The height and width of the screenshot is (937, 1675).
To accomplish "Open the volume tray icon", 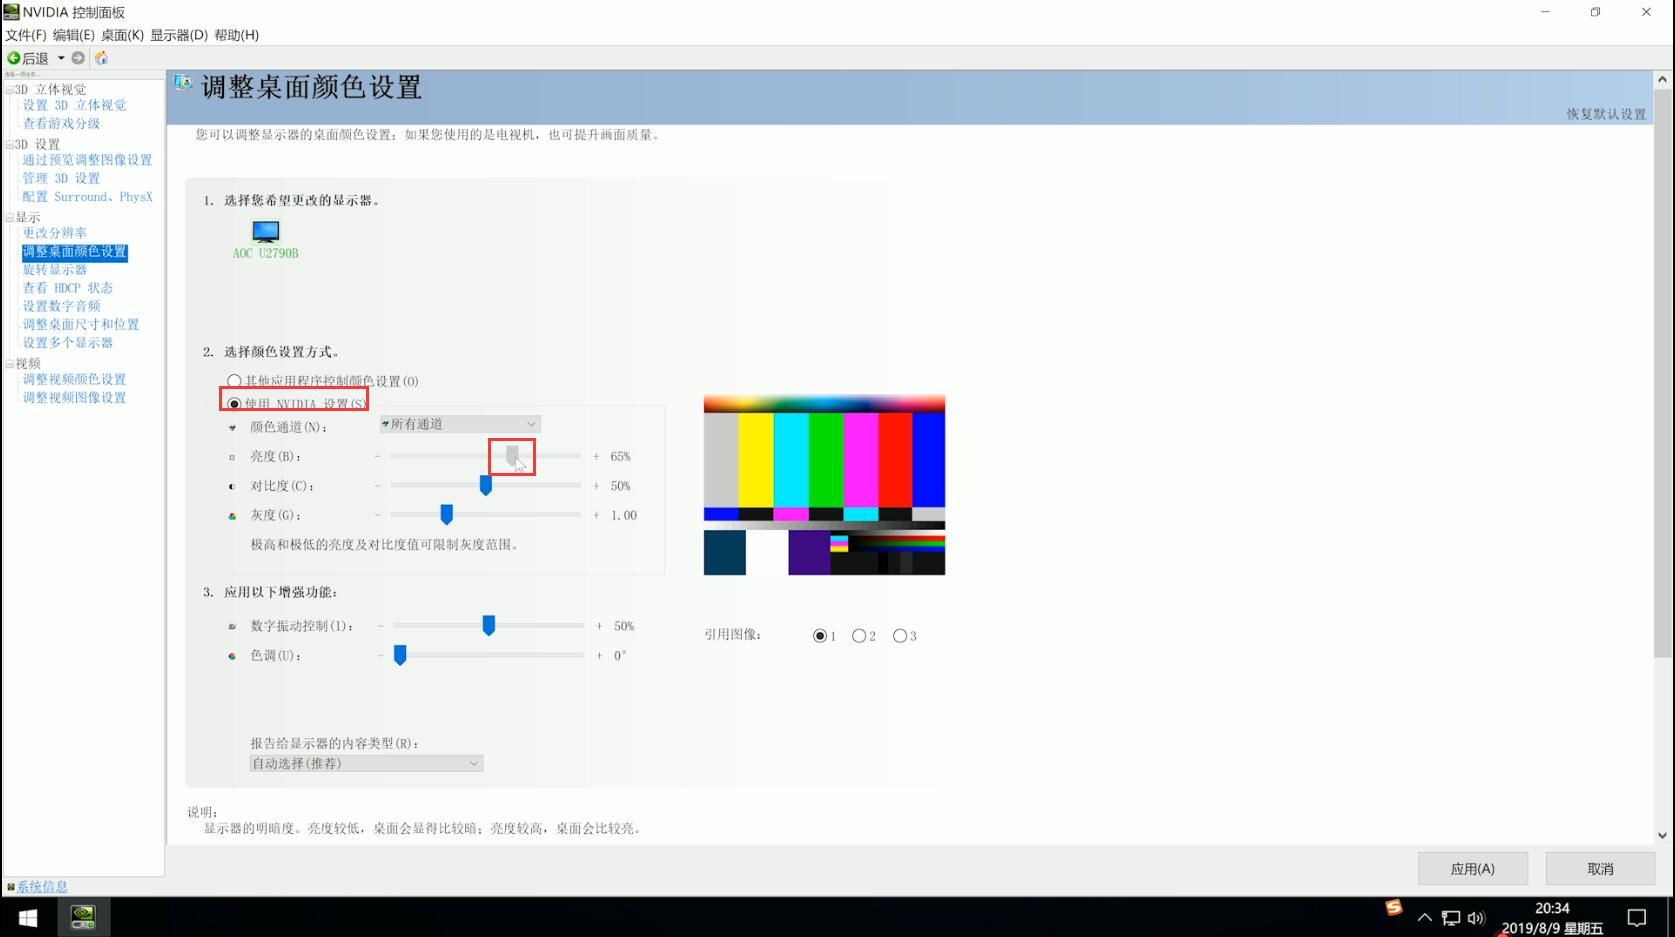I will click(x=1476, y=917).
